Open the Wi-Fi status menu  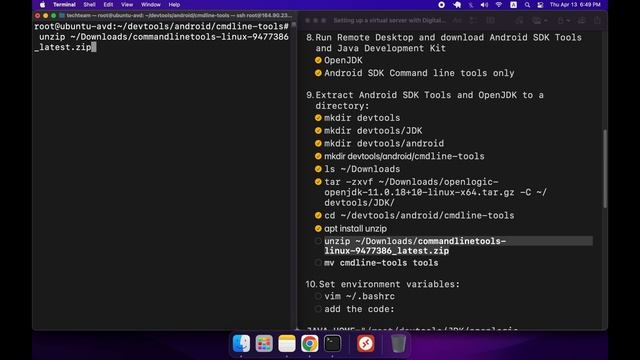tap(499, 5)
